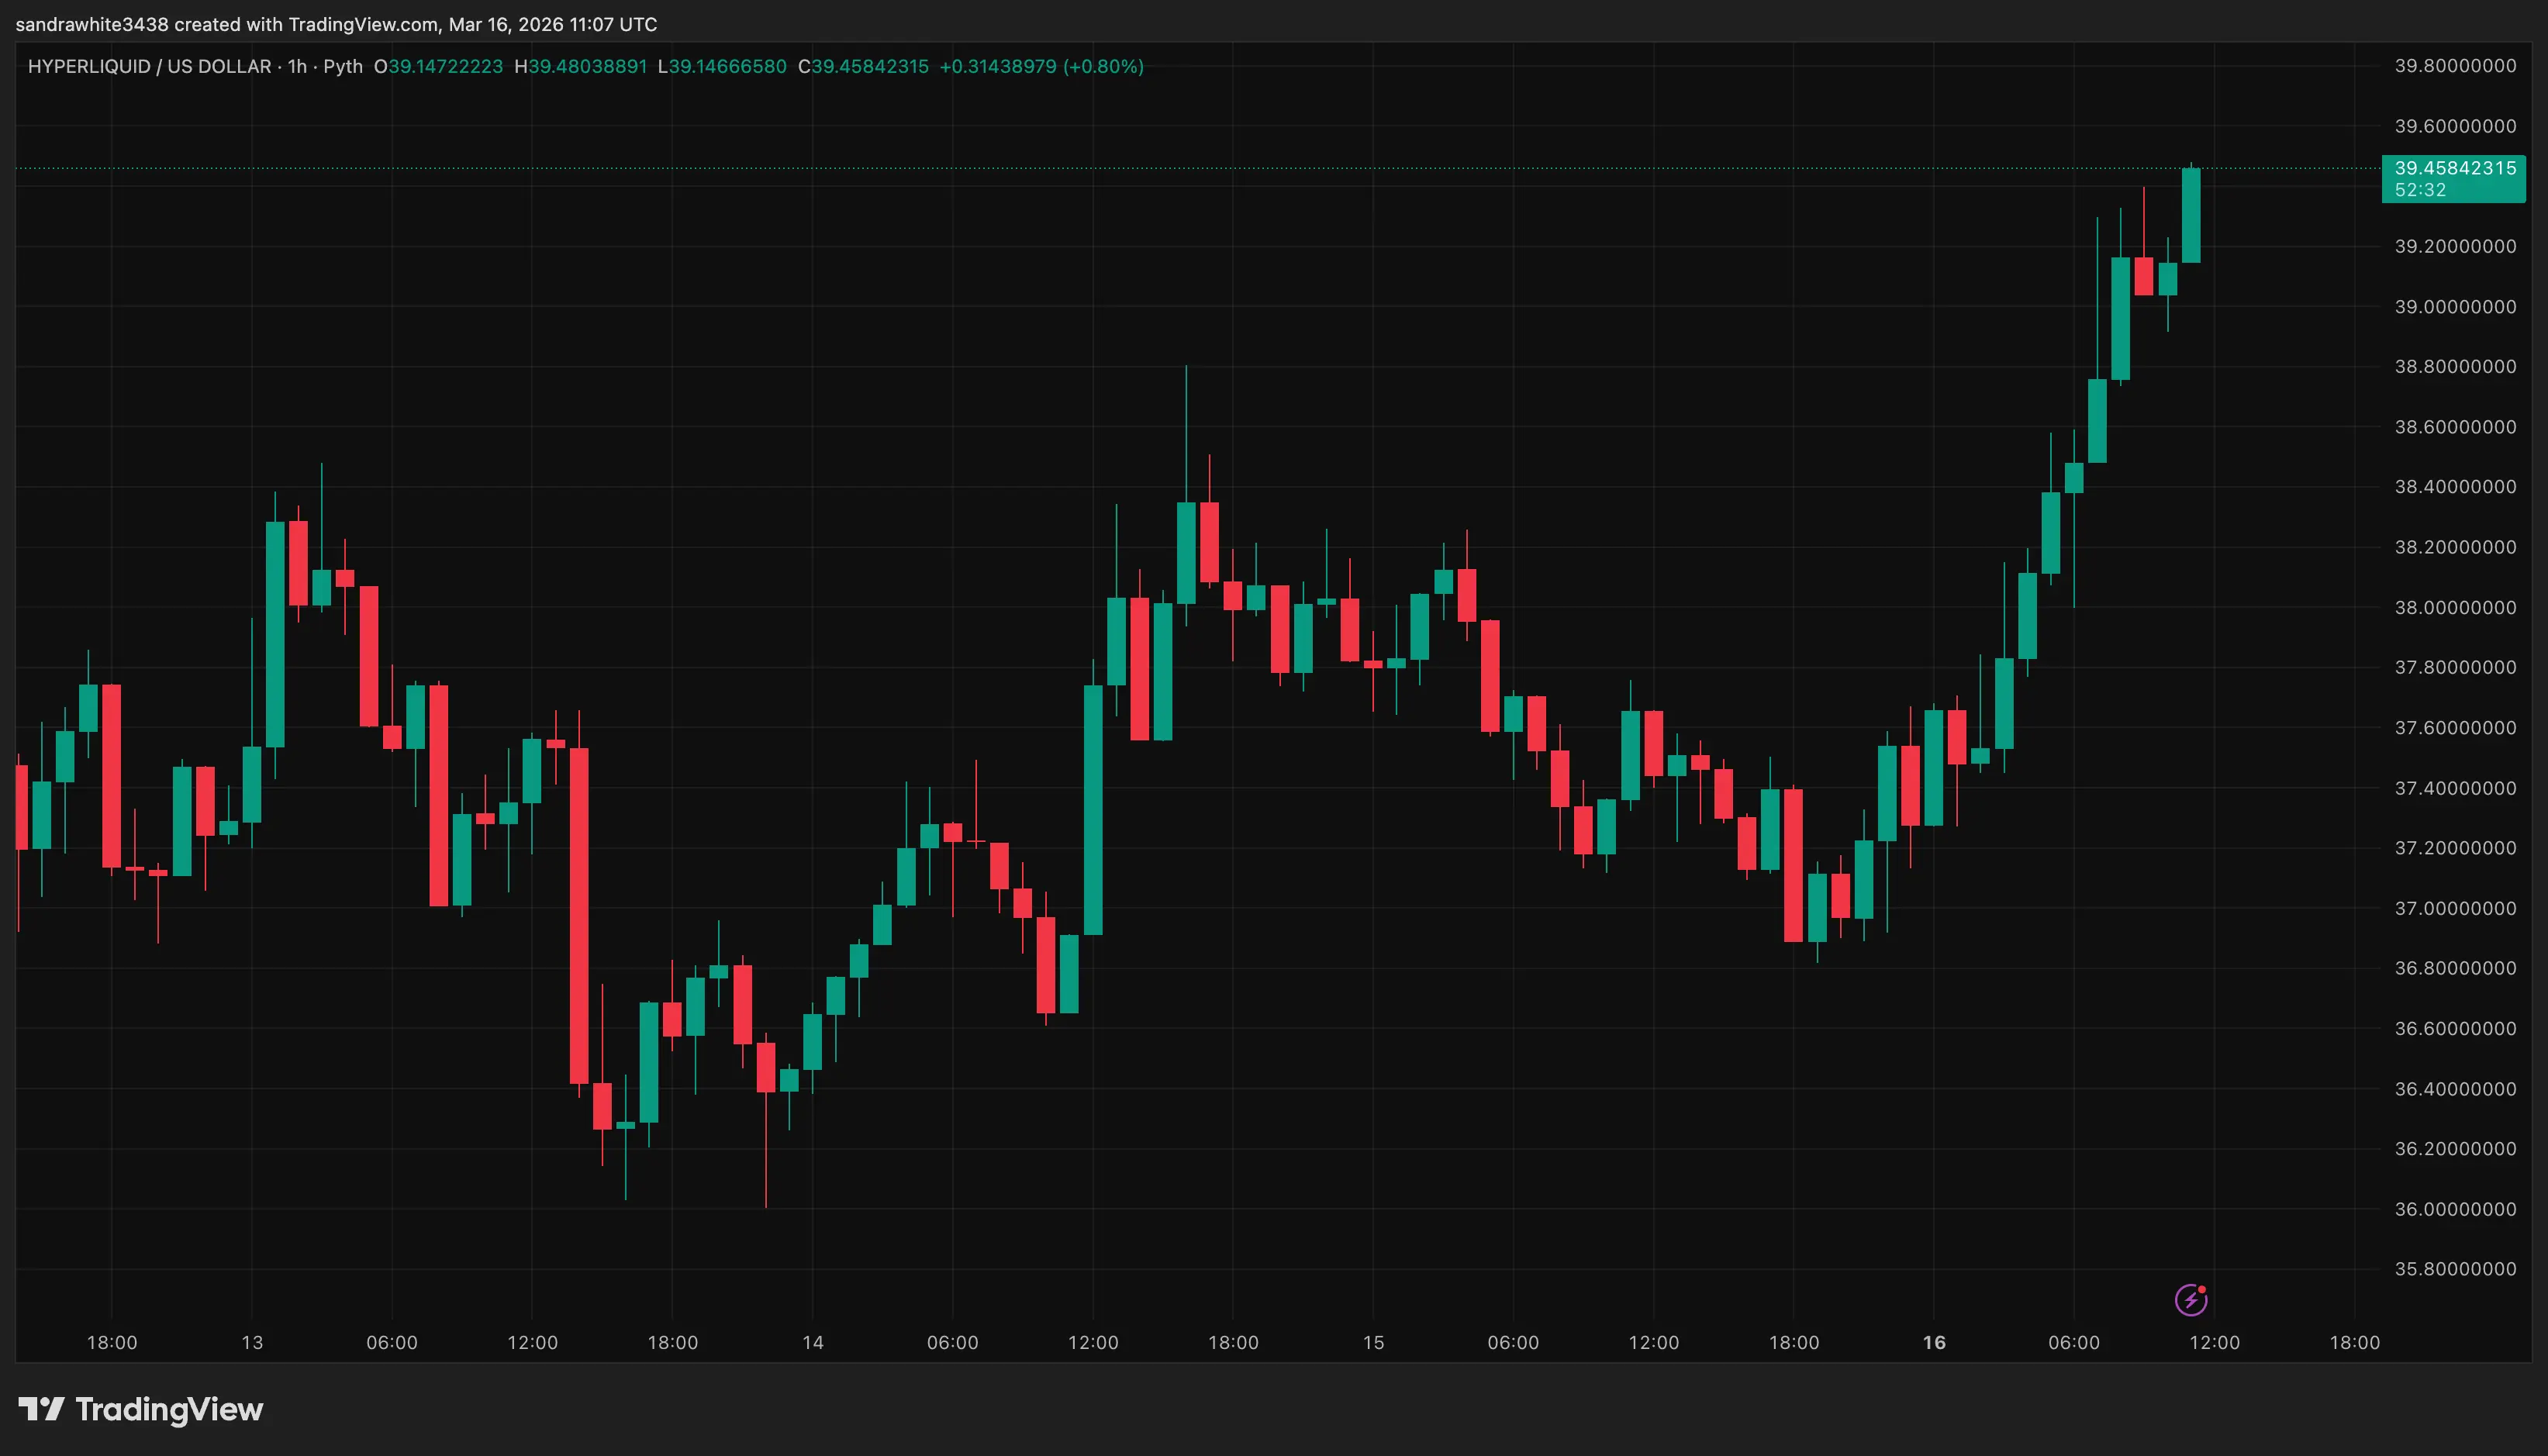2548x1456 pixels.
Task: Click the dashed current price line
Action: (x=1200, y=169)
